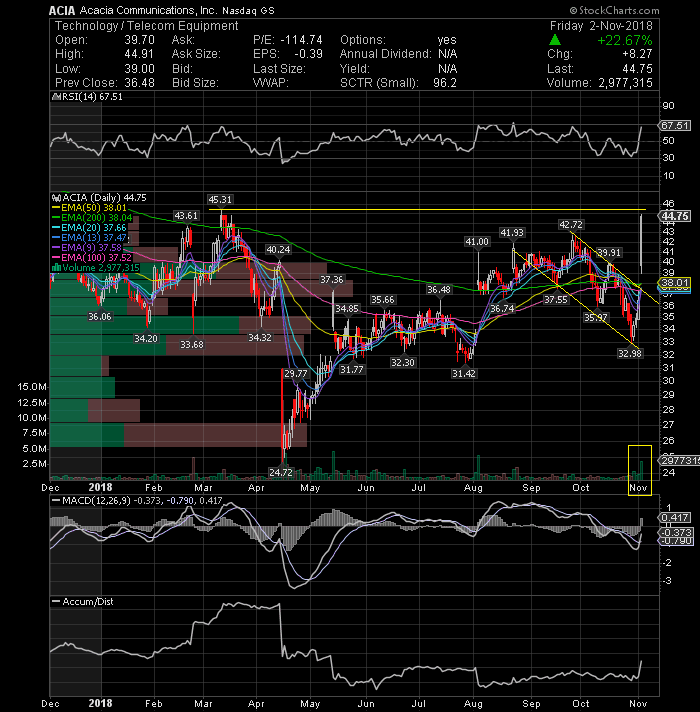Click the StockCharts.com label in the header

click(614, 10)
